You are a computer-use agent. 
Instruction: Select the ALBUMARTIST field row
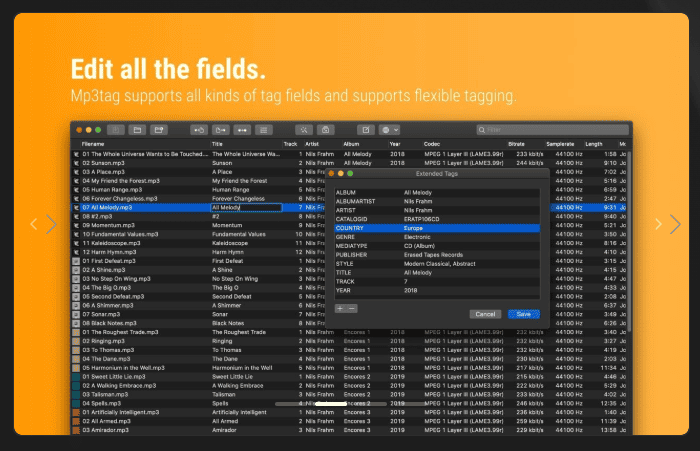pyautogui.click(x=437, y=201)
